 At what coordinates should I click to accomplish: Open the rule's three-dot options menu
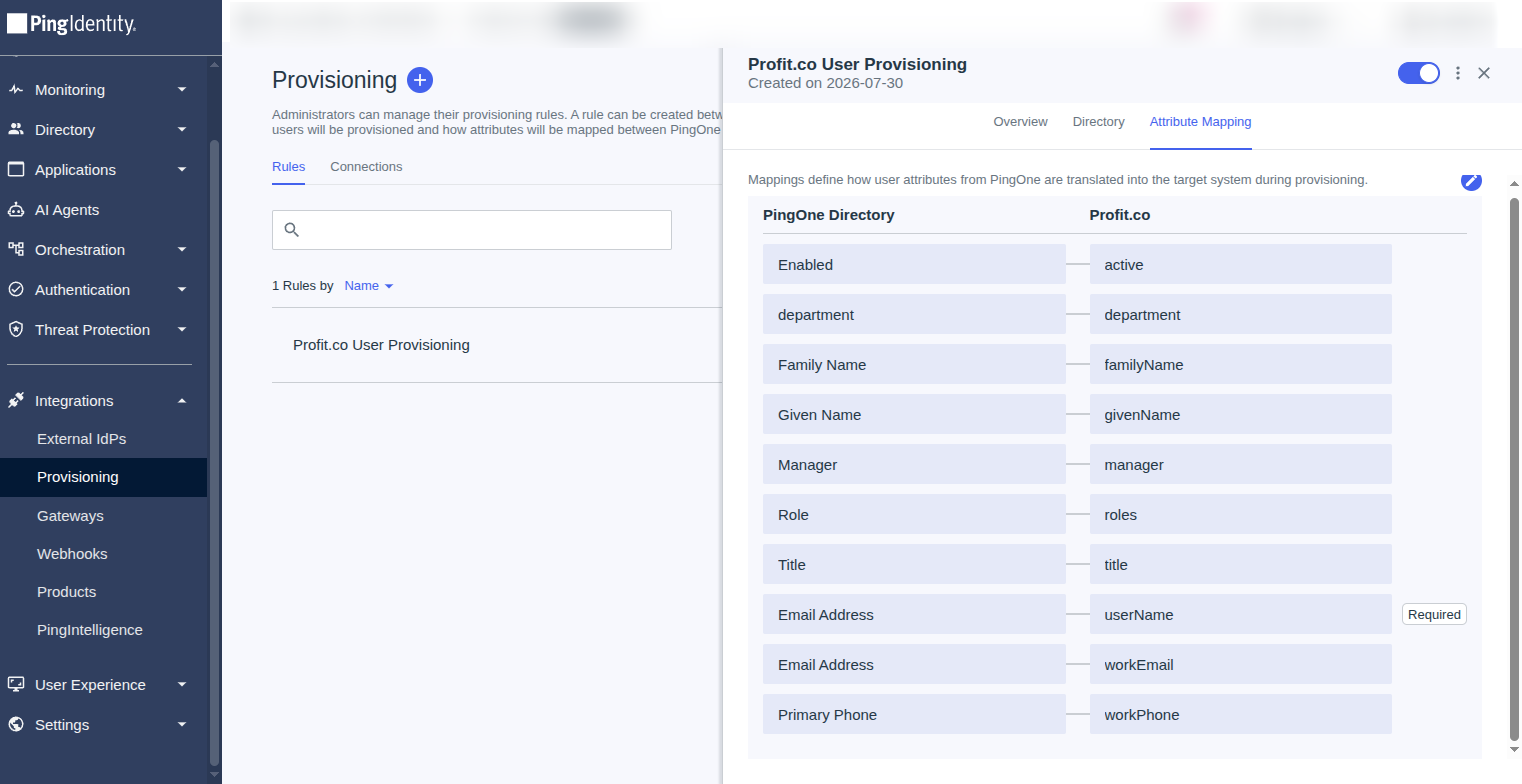(x=1458, y=73)
